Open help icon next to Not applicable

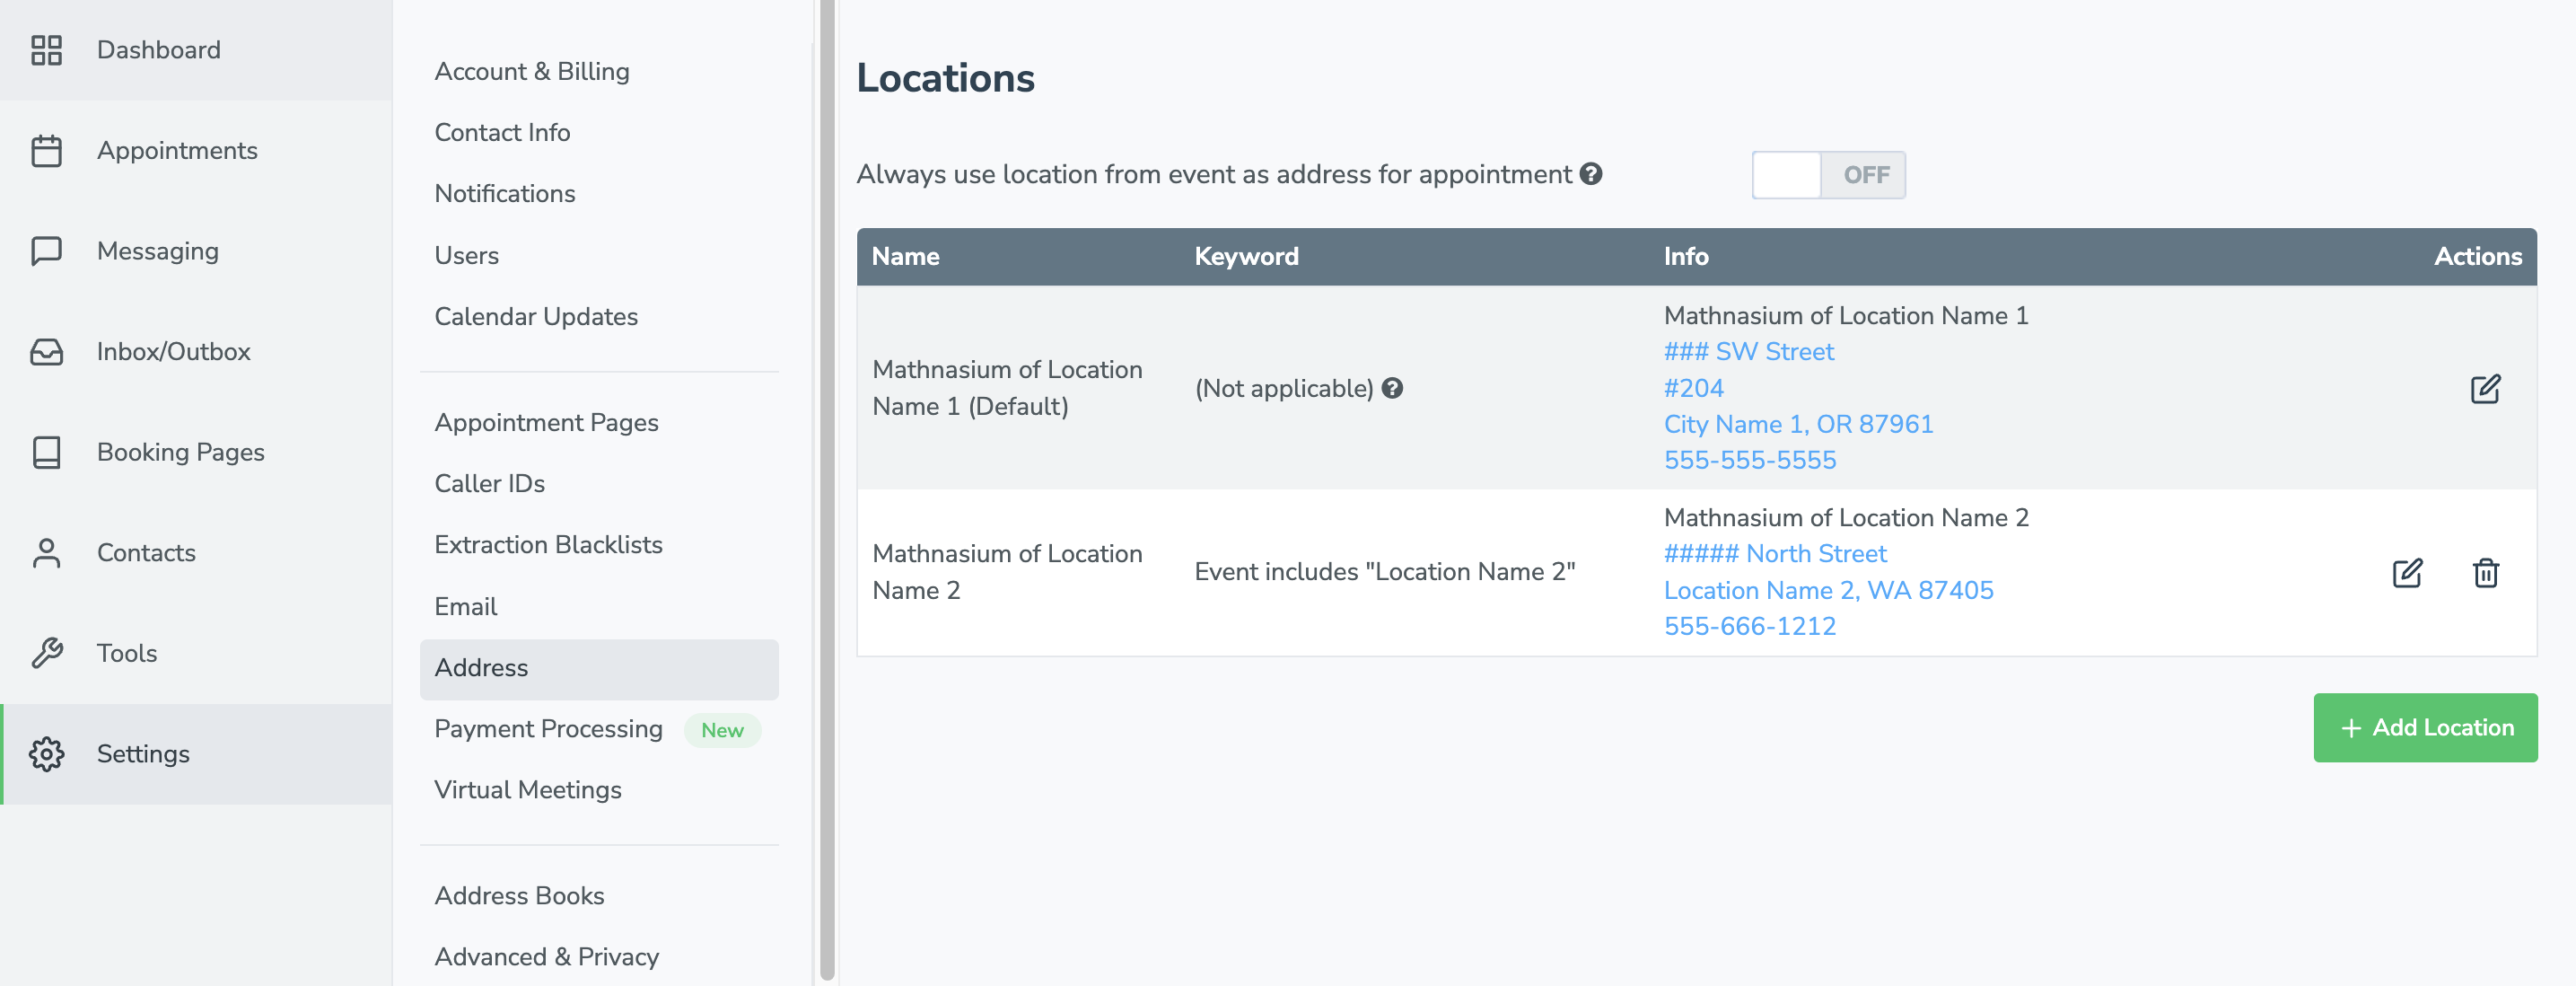[1392, 388]
